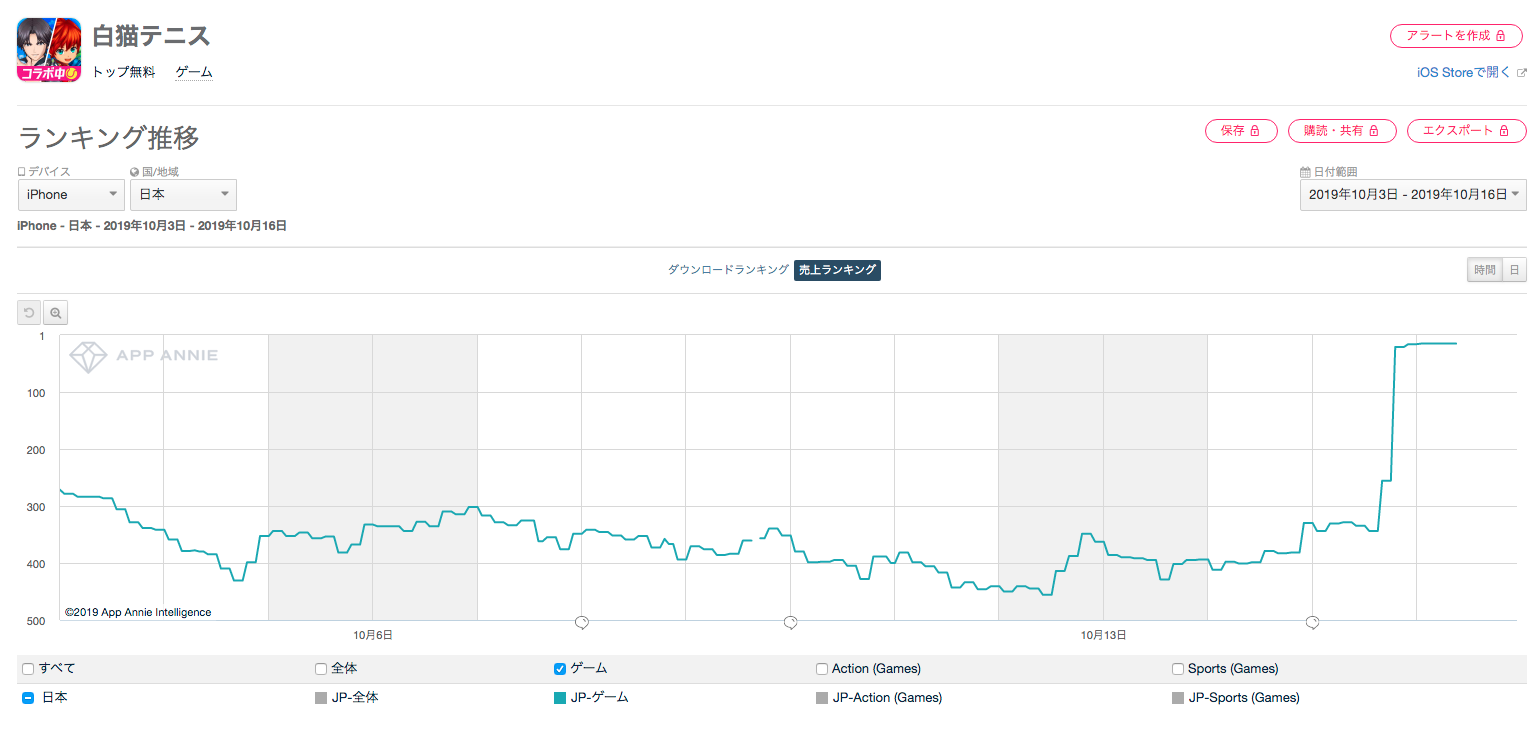Switch the granularity to 日

(1514, 269)
